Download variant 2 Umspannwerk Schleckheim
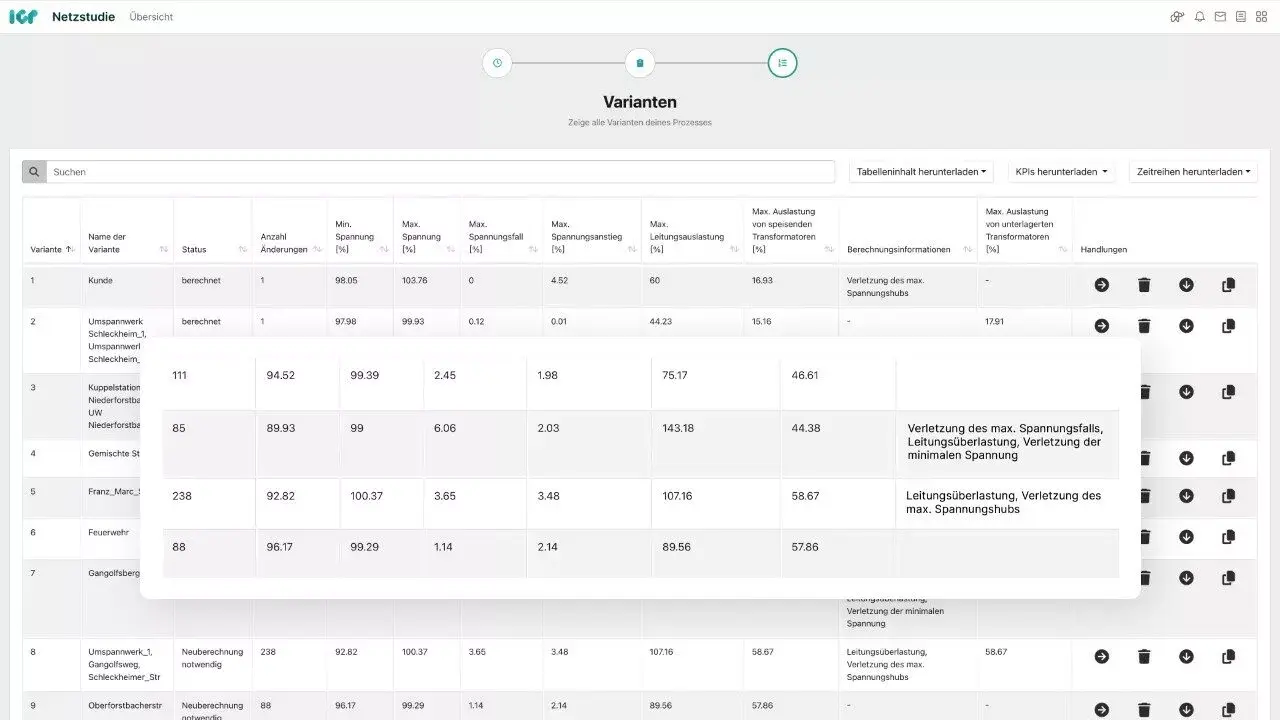1280x720 pixels. tap(1186, 326)
